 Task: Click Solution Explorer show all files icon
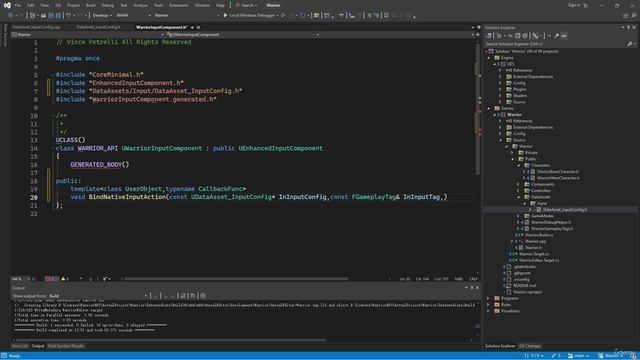pos(525,36)
